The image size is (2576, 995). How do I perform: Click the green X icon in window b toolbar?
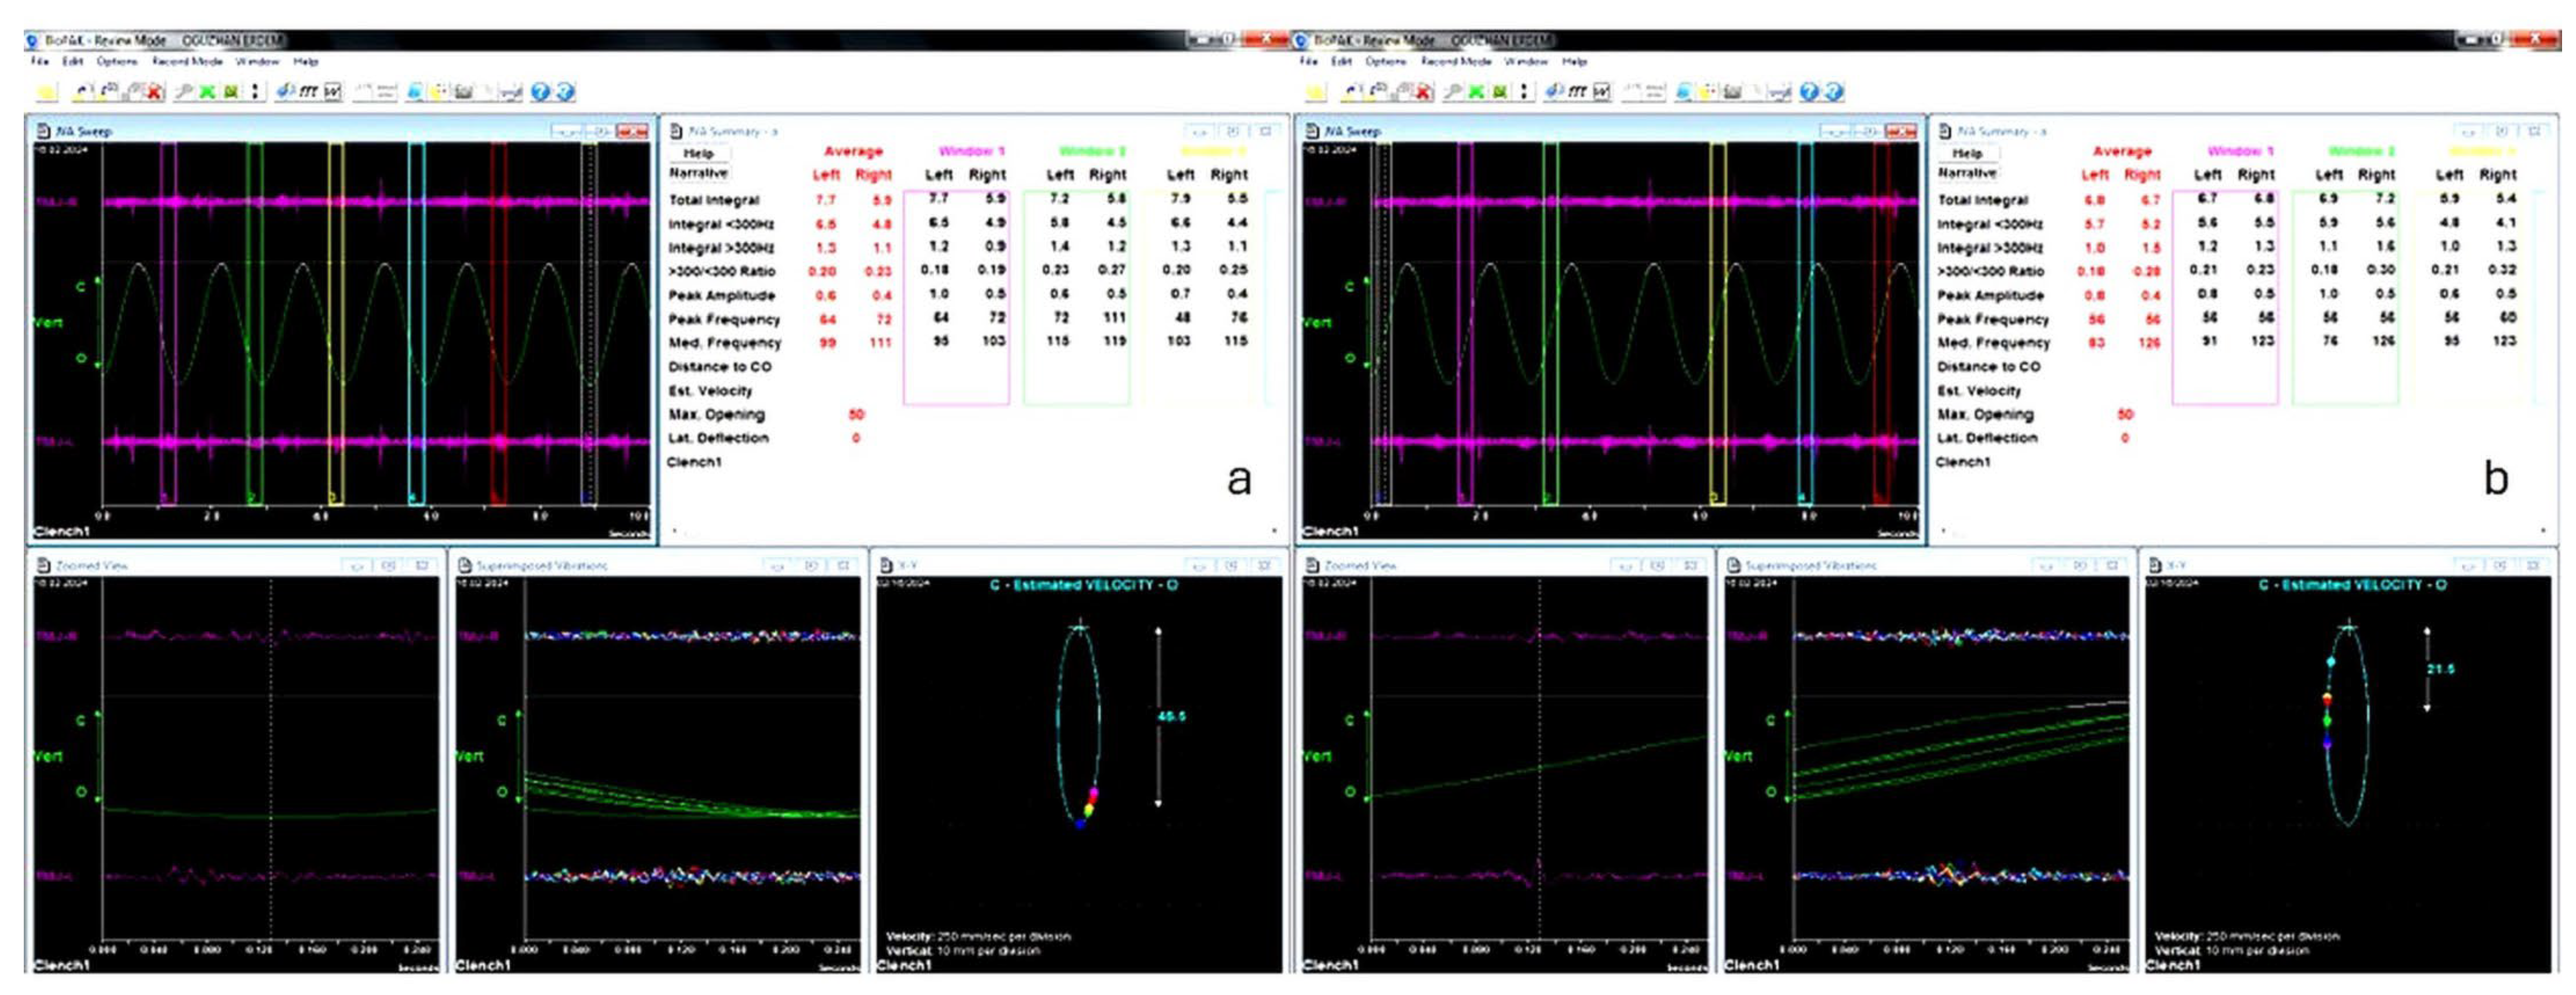click(1476, 92)
